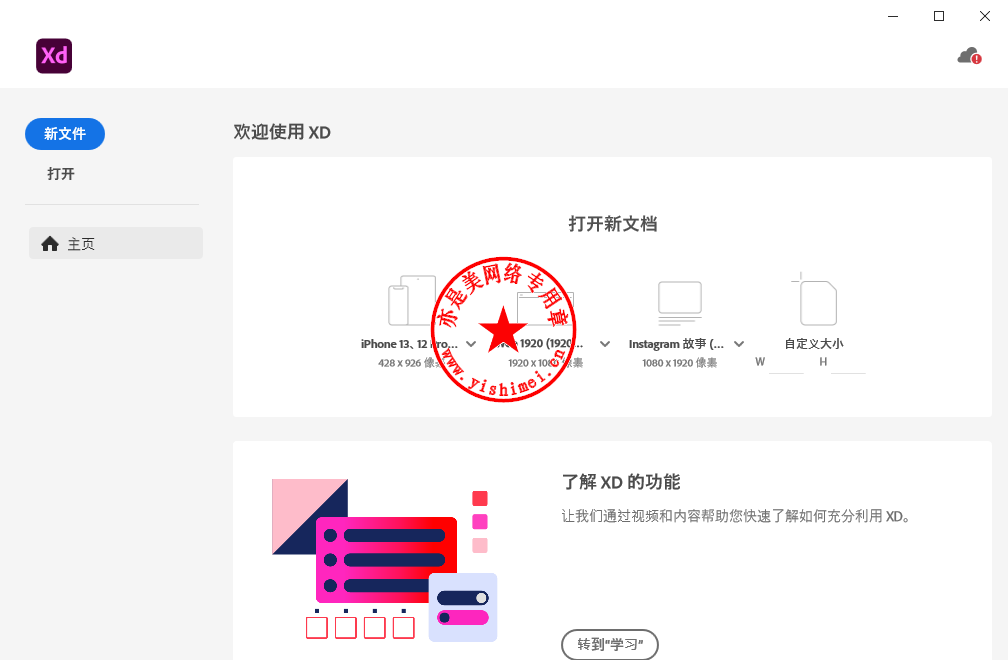Open the cloud sync error status icon
The image size is (1008, 660).
969,57
